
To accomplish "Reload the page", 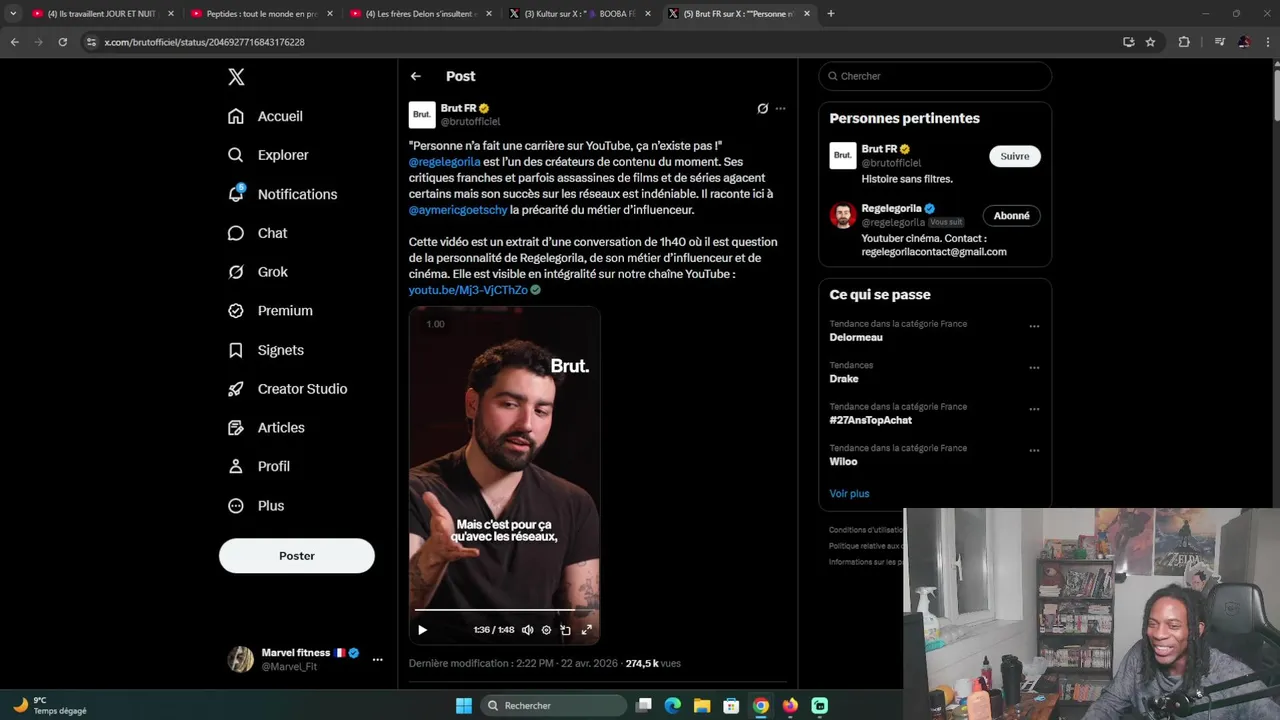I will 62,42.
